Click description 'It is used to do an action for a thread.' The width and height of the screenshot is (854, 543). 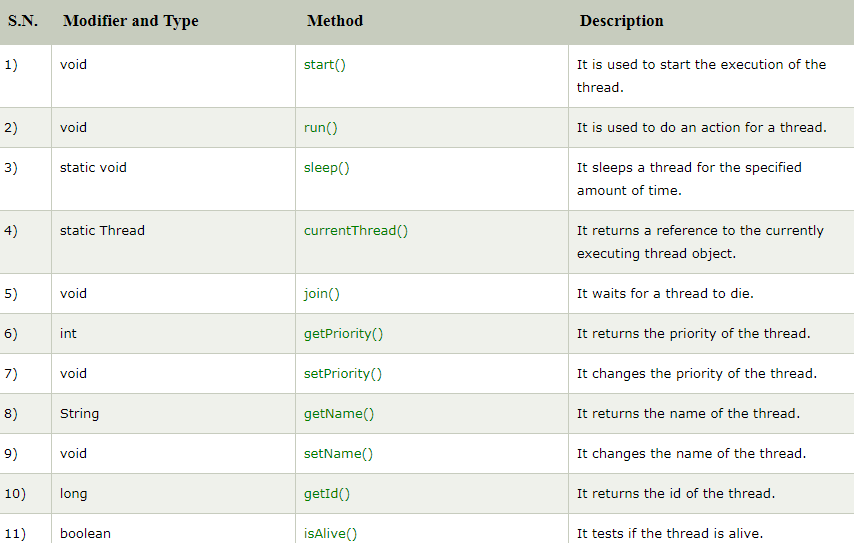pyautogui.click(x=702, y=128)
